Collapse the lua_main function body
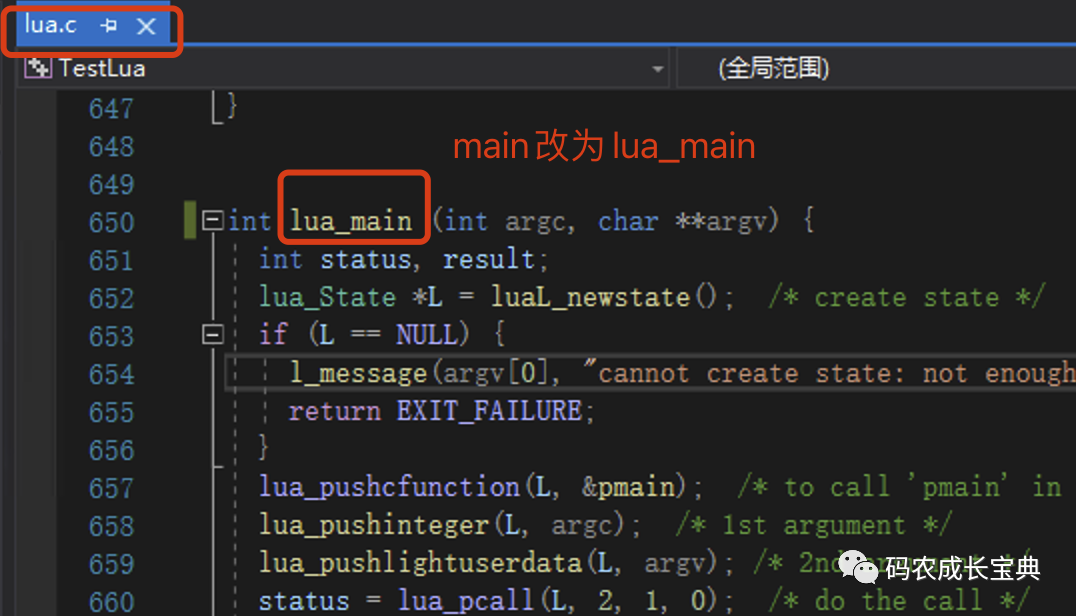Screen dimensions: 1076x616 [x=213, y=220]
